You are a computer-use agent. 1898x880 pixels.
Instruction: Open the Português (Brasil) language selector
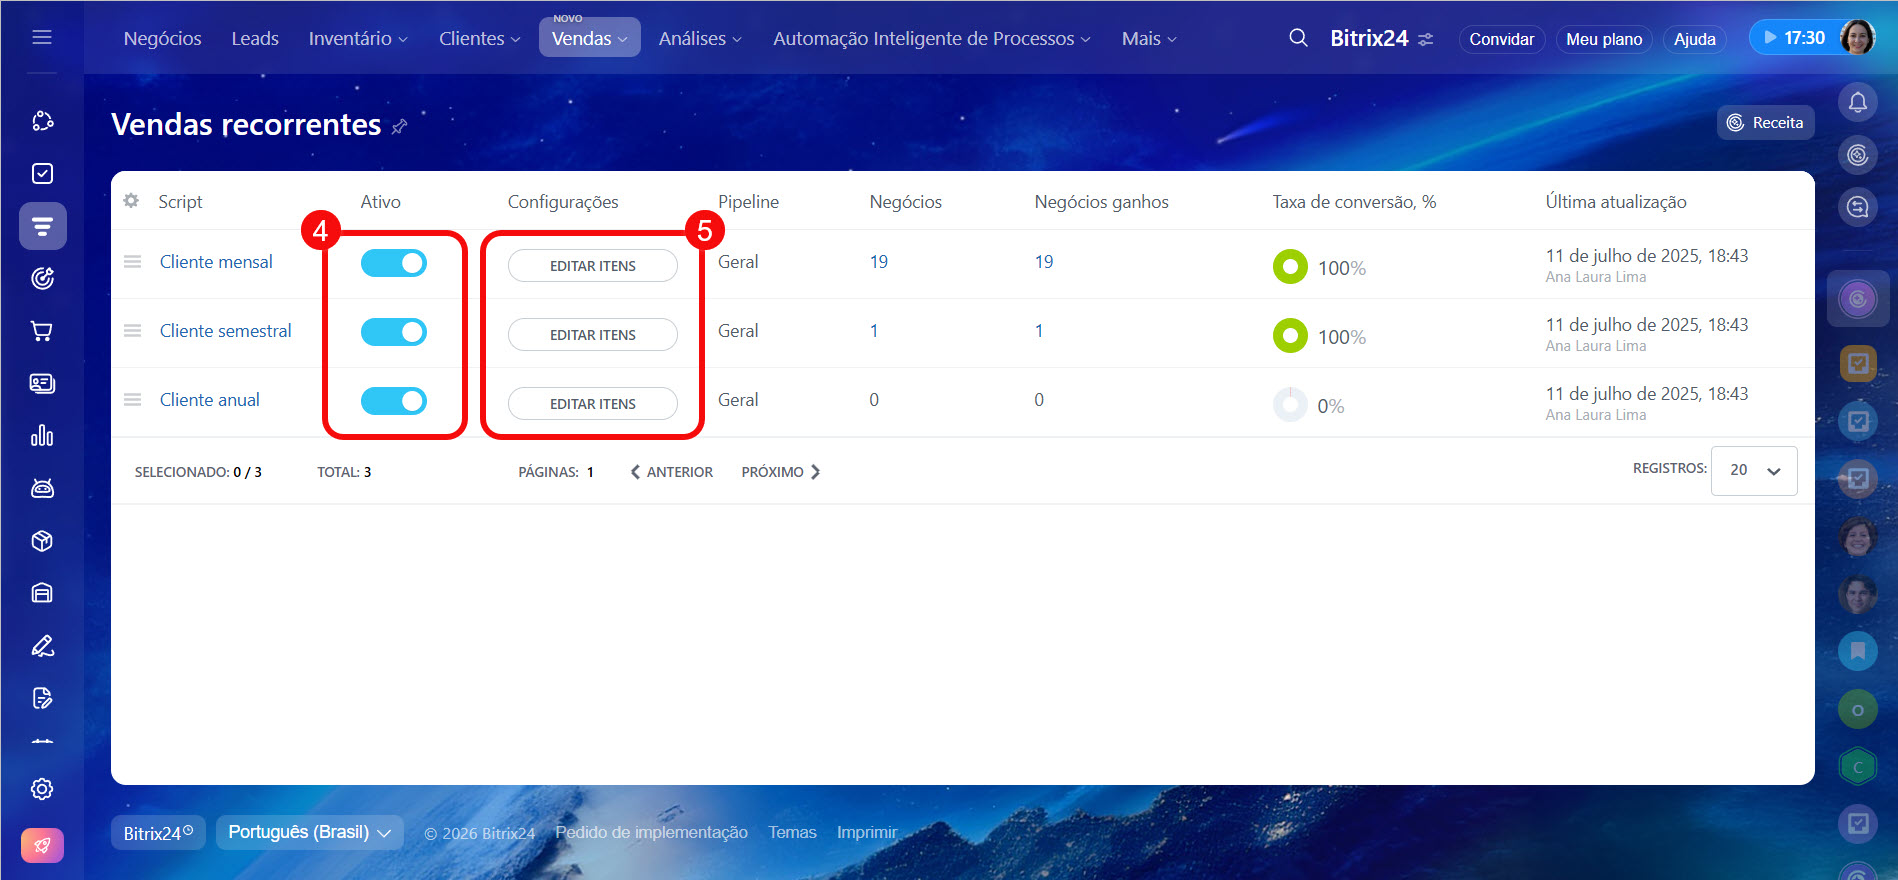pyautogui.click(x=309, y=832)
